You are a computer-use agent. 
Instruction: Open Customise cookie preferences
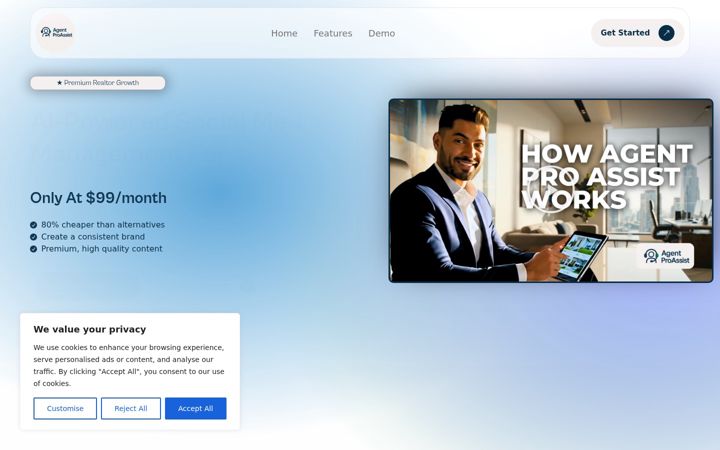(x=65, y=409)
